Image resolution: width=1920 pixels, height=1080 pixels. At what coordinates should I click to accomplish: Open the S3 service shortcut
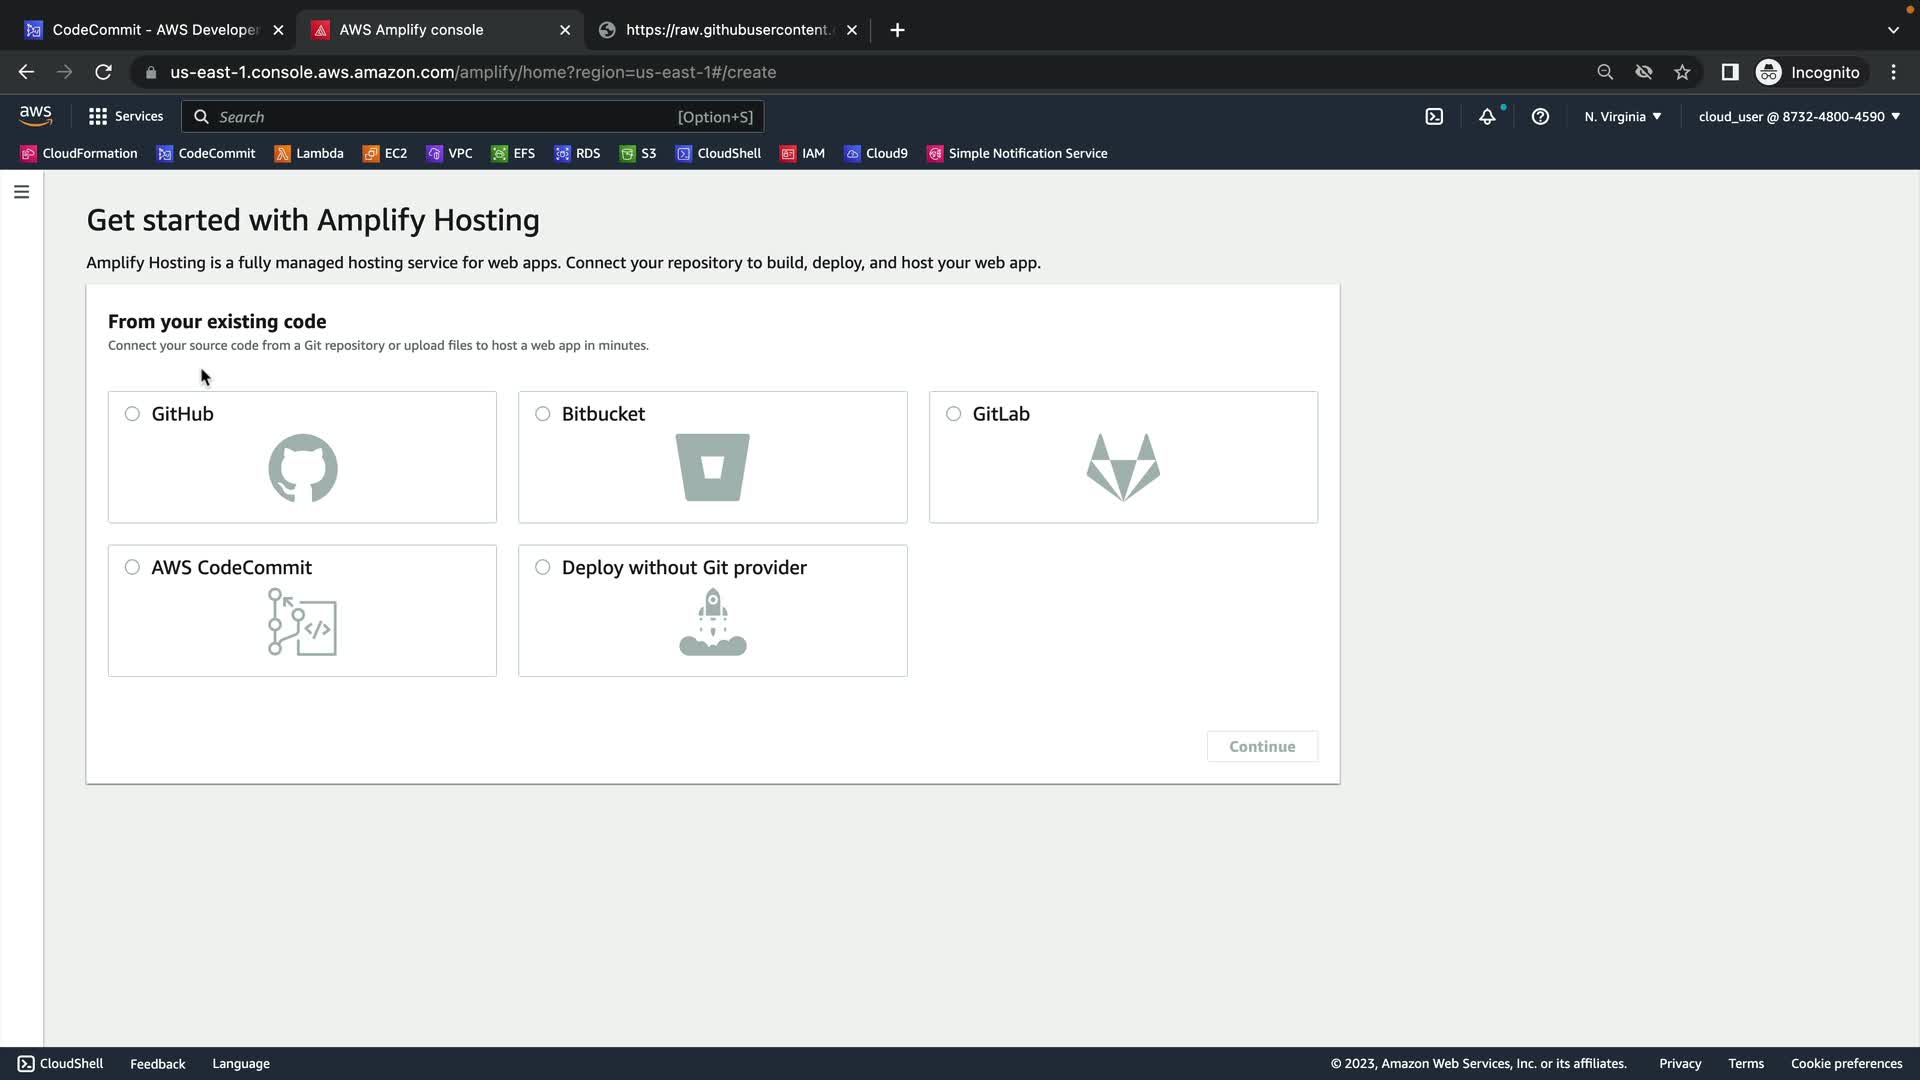tap(638, 153)
